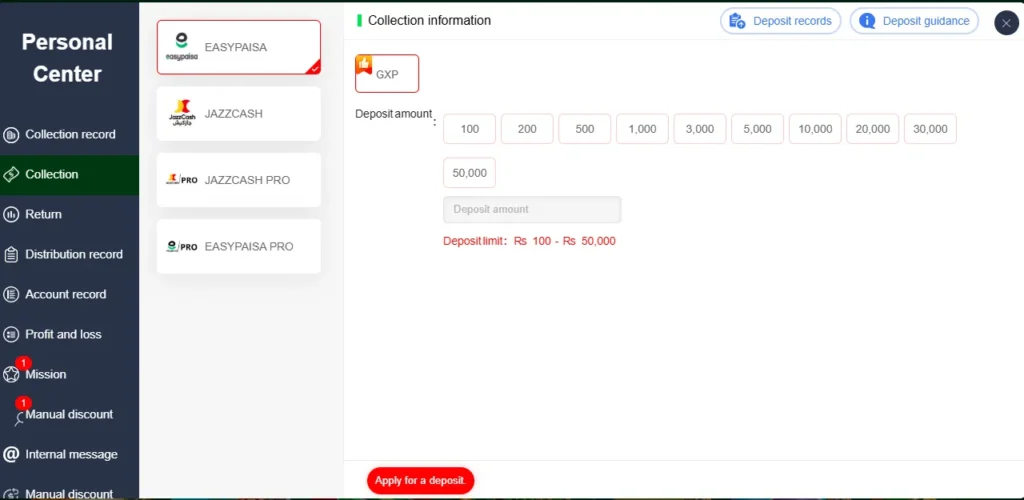1024x500 pixels.
Task: Click the Return chart icon
Action: (x=11, y=214)
